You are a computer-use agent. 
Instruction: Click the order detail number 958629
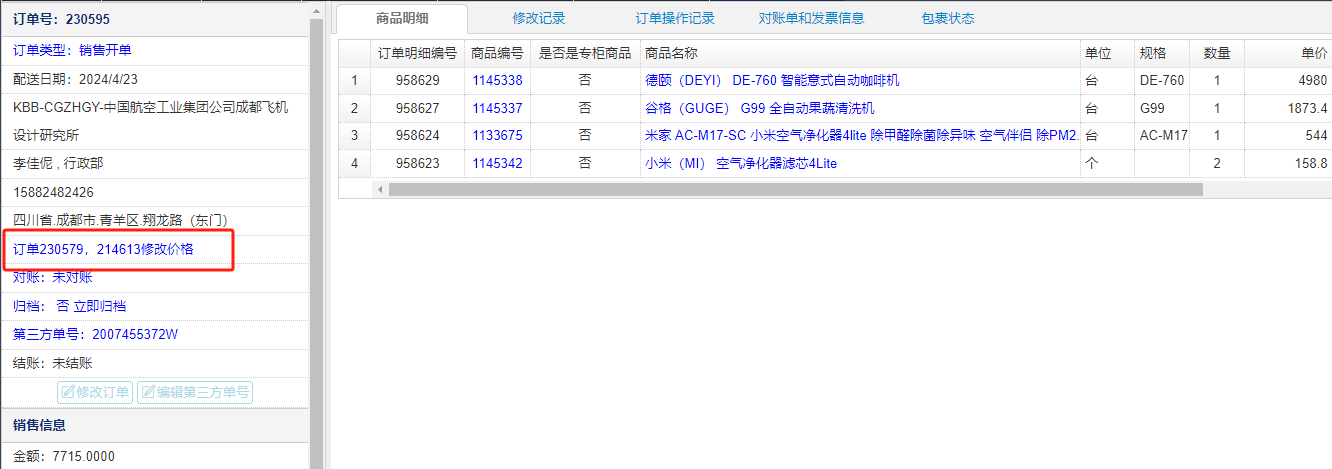(417, 80)
